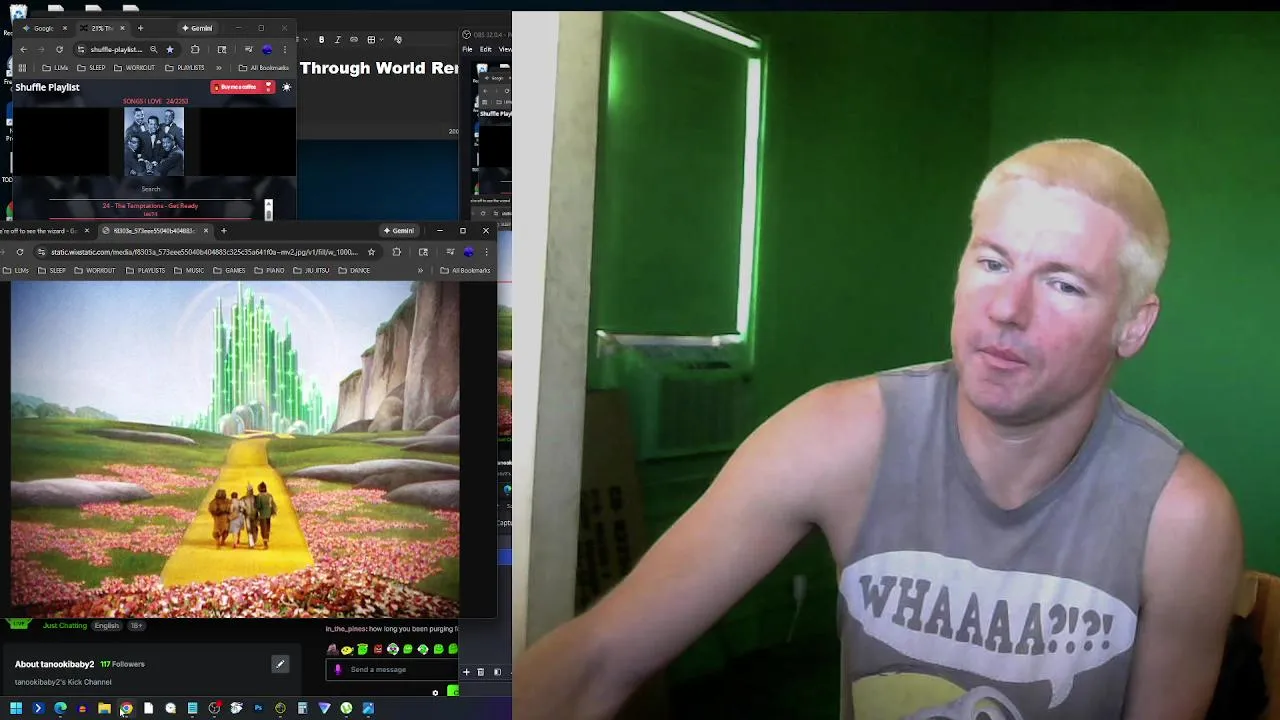
Task: Click the Gemini button in back Chrome window
Action: pos(197,28)
